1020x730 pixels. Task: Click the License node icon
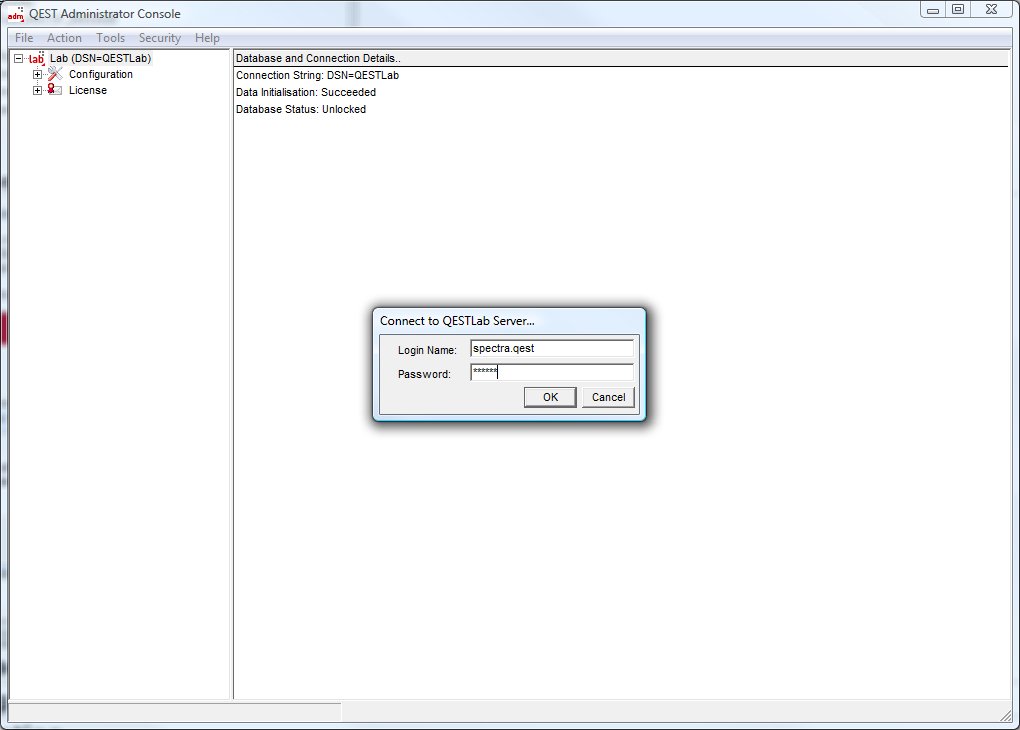pyautogui.click(x=55, y=90)
